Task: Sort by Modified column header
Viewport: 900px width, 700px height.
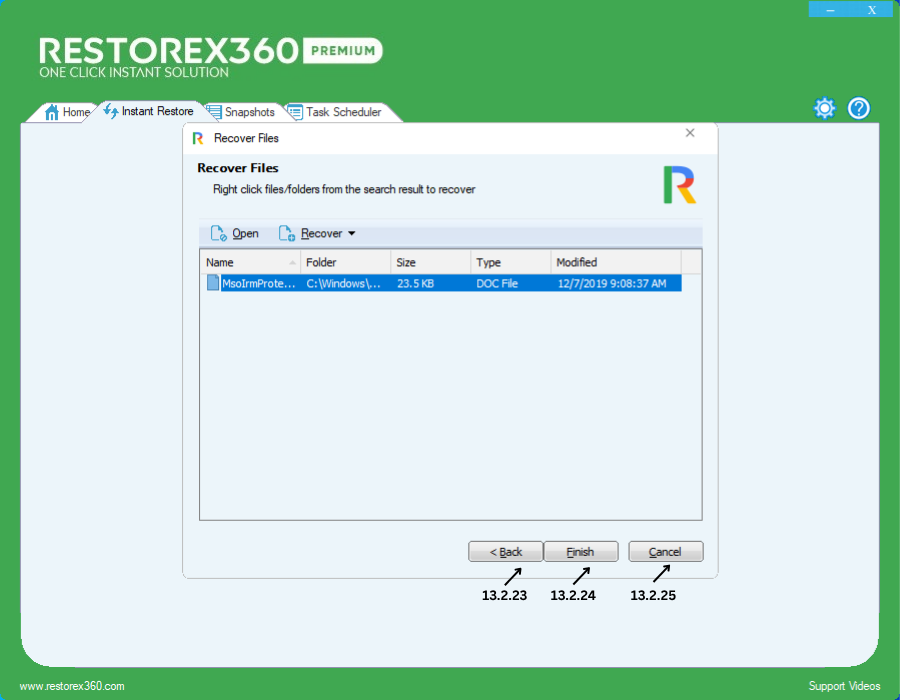Action: (615, 262)
